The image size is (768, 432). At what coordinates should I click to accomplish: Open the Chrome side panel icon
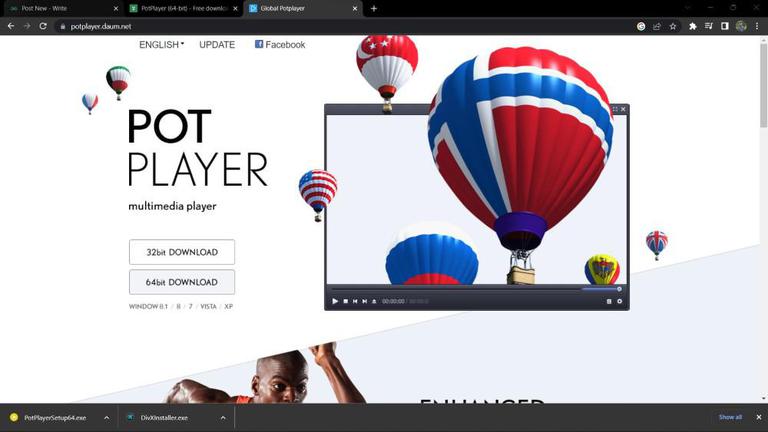click(x=725, y=26)
